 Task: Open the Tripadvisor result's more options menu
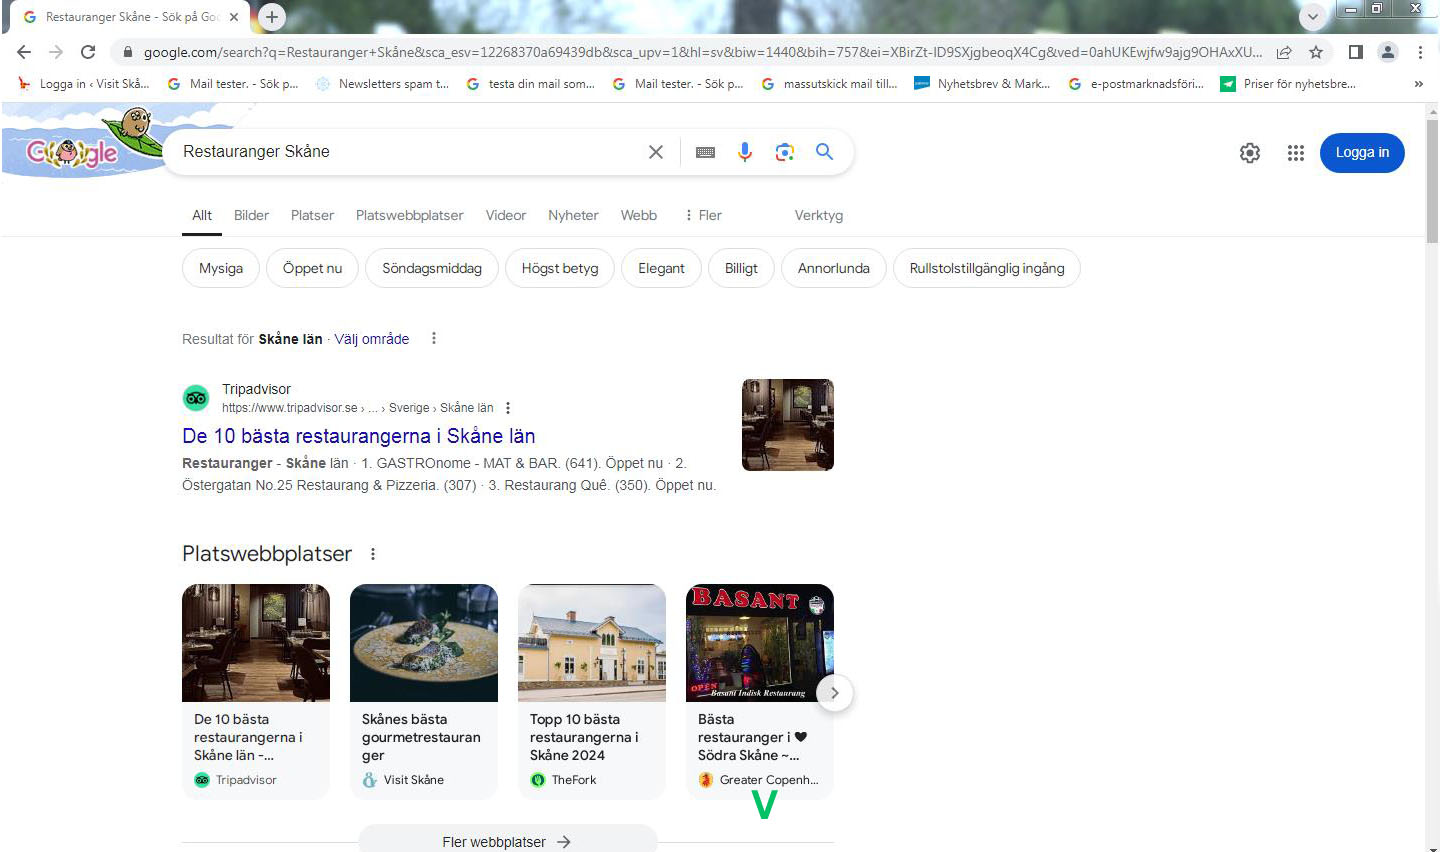click(x=508, y=408)
